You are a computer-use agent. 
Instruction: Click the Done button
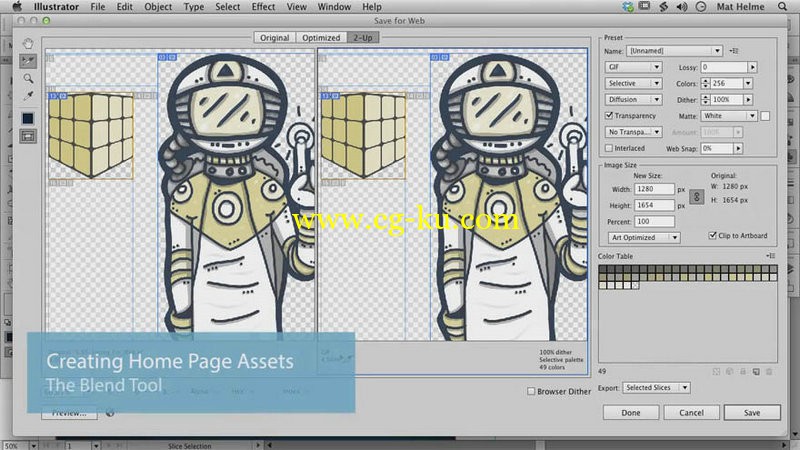click(x=631, y=412)
